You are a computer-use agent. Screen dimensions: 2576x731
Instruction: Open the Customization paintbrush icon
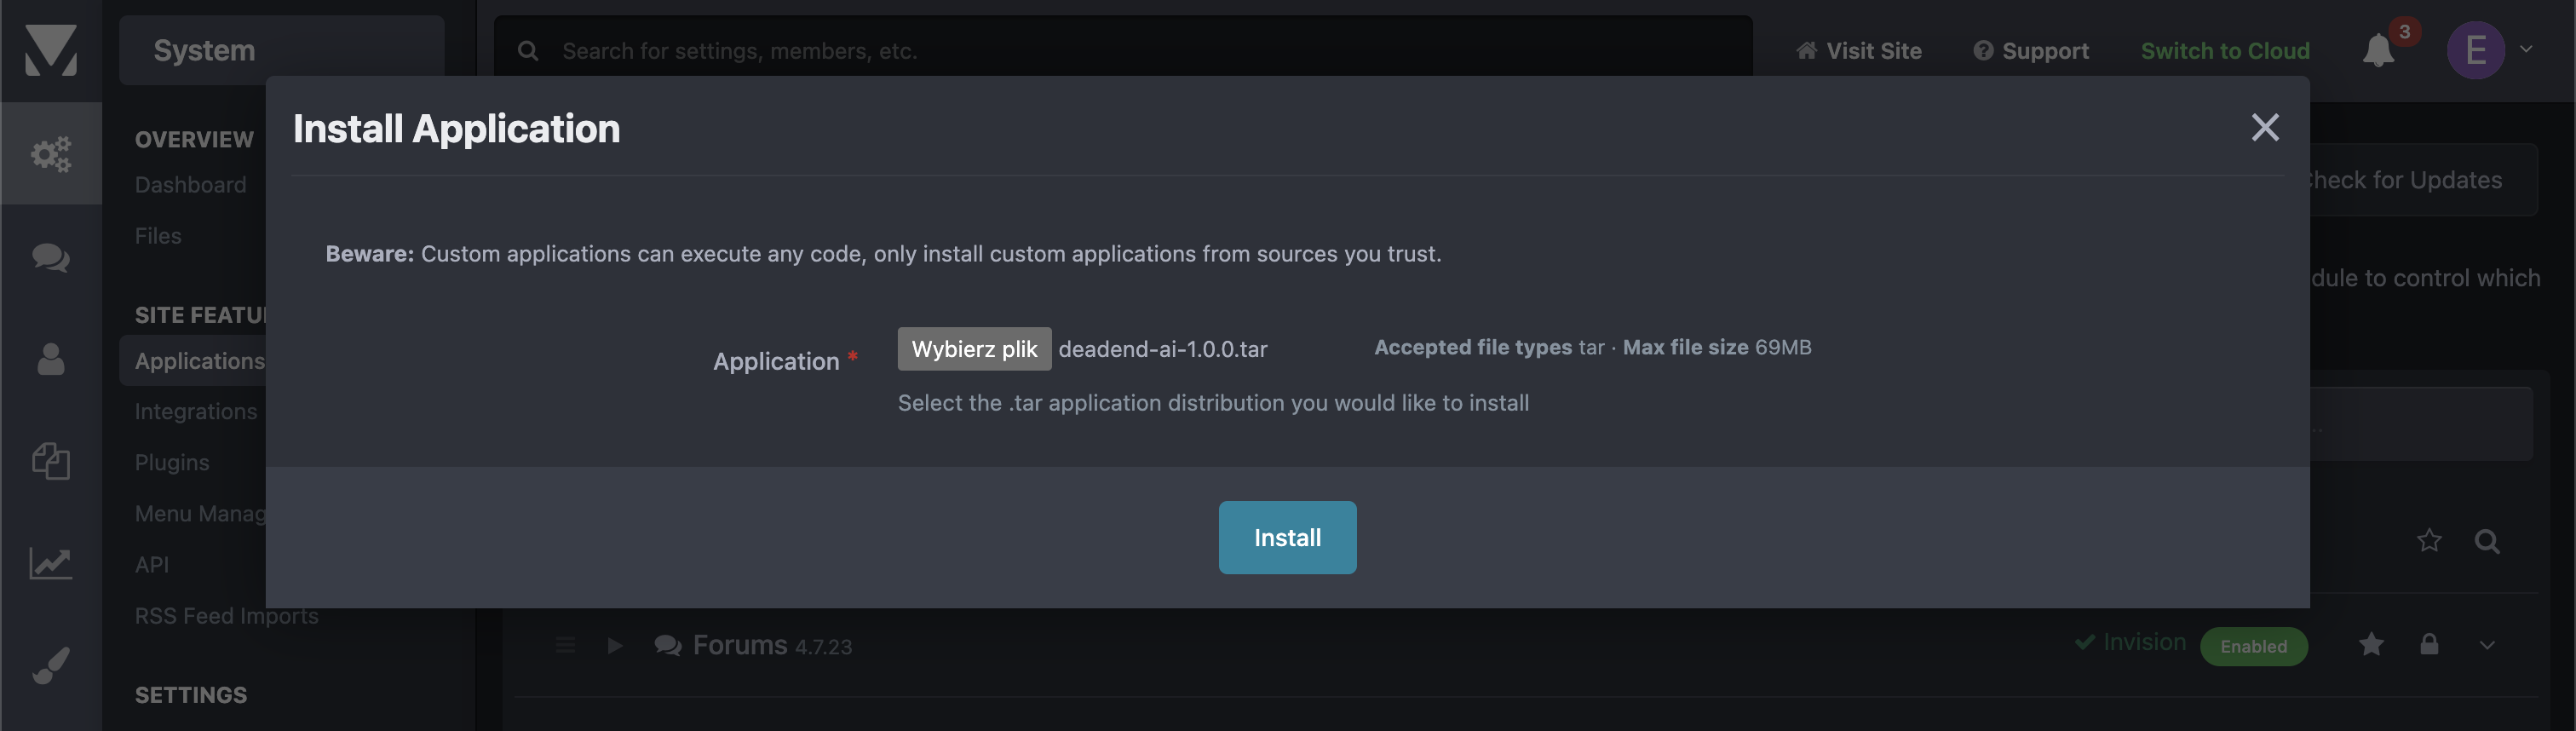pyautogui.click(x=51, y=664)
